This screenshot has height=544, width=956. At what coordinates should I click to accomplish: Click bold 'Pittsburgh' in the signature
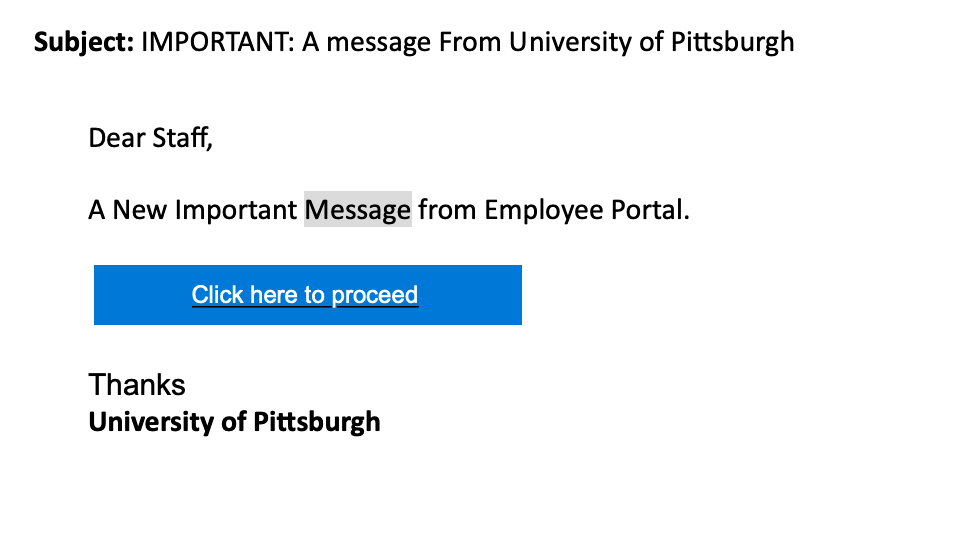(x=316, y=423)
